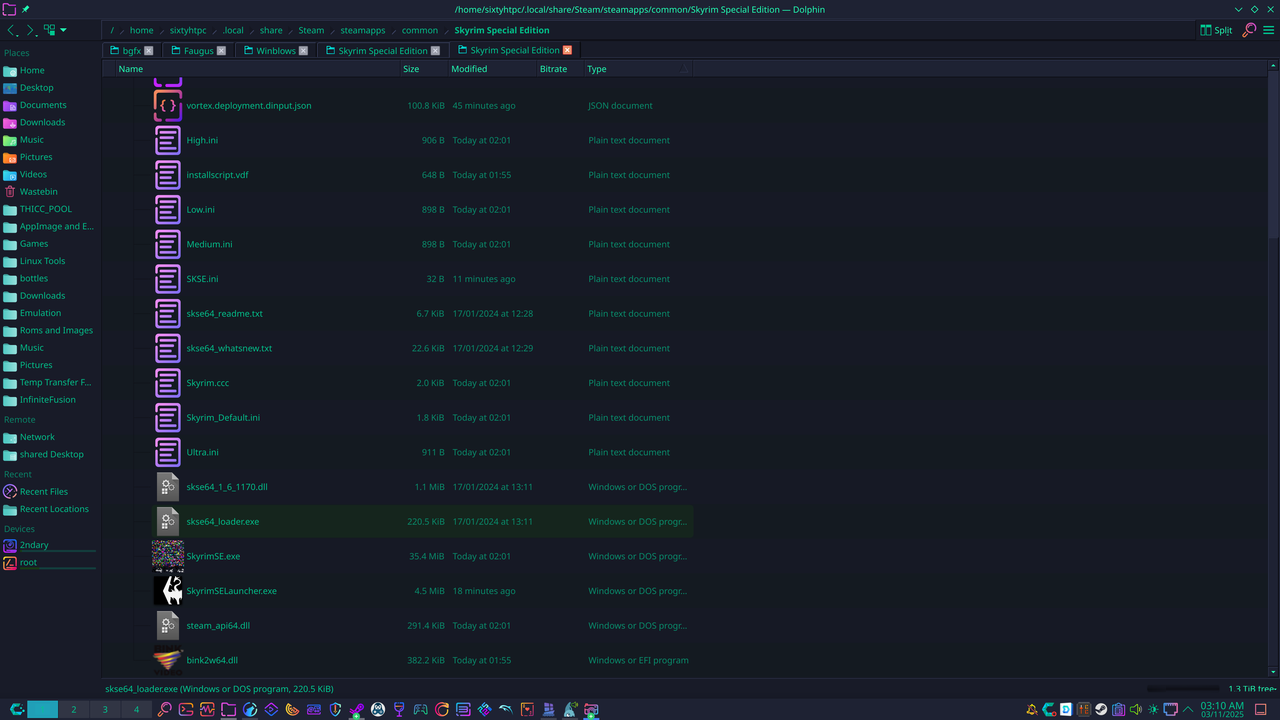Open the steamapps folder via the breadcrumb
The width and height of the screenshot is (1280, 720).
click(362, 30)
